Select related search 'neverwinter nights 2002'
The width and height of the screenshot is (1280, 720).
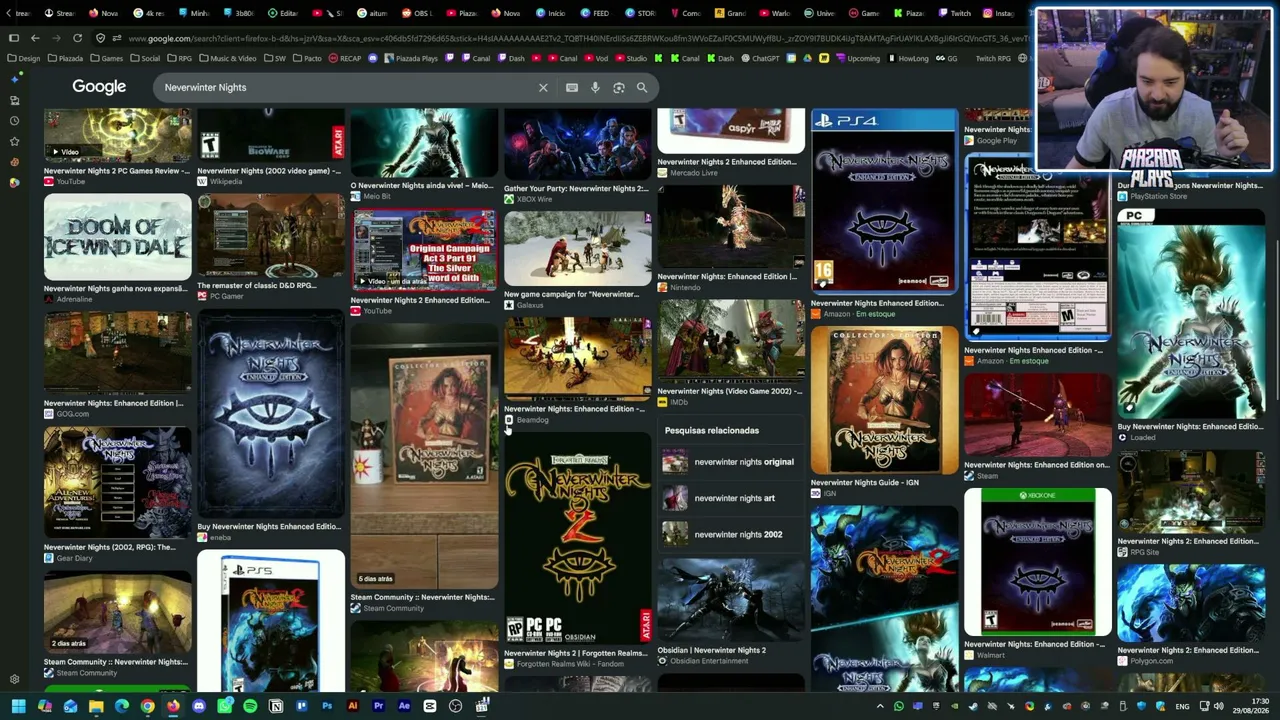732,534
